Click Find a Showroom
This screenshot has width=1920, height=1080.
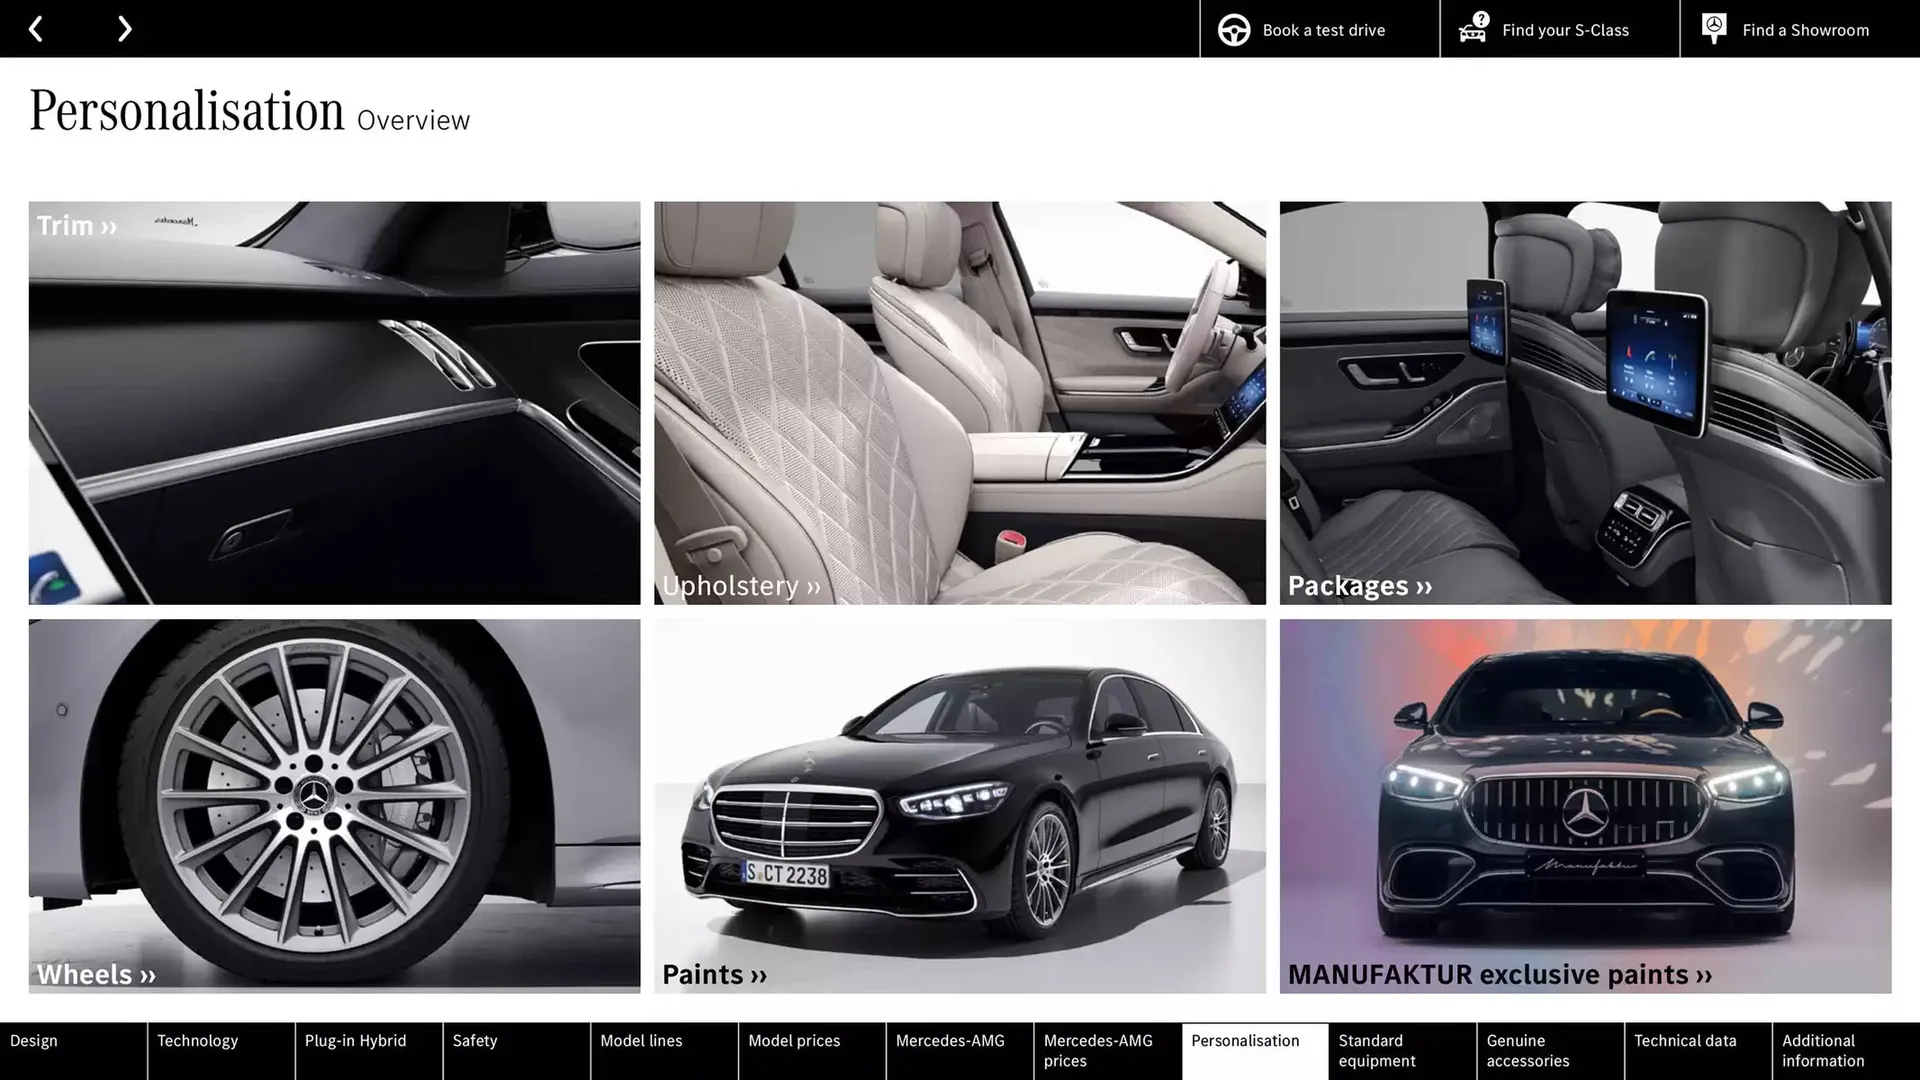tap(1805, 29)
